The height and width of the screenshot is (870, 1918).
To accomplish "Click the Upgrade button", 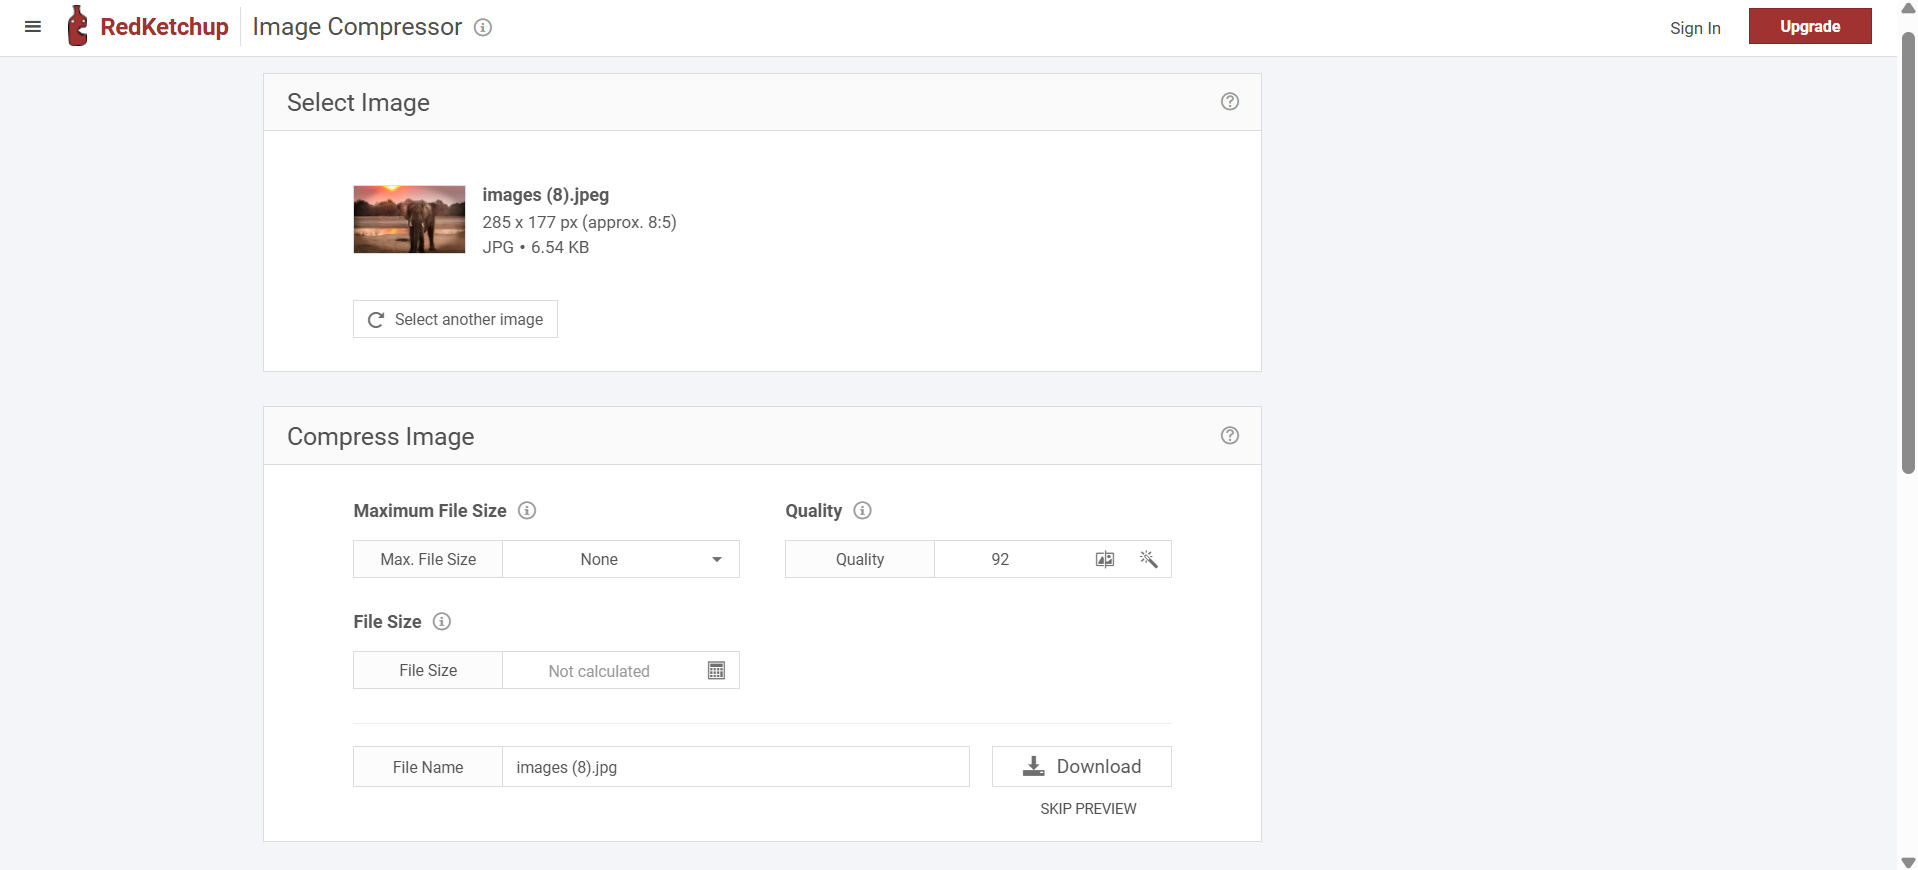I will [x=1809, y=27].
